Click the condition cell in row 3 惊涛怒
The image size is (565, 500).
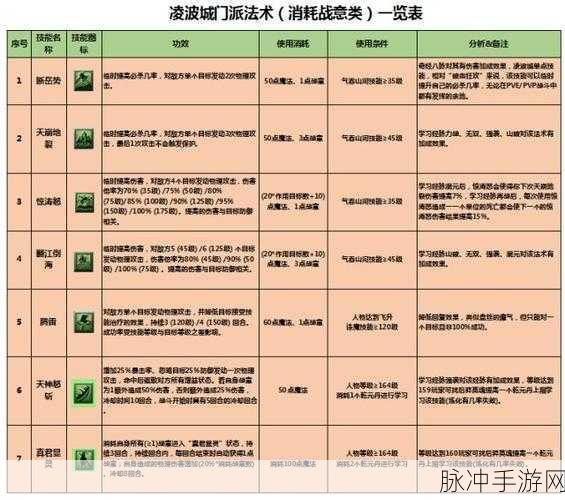tap(372, 201)
